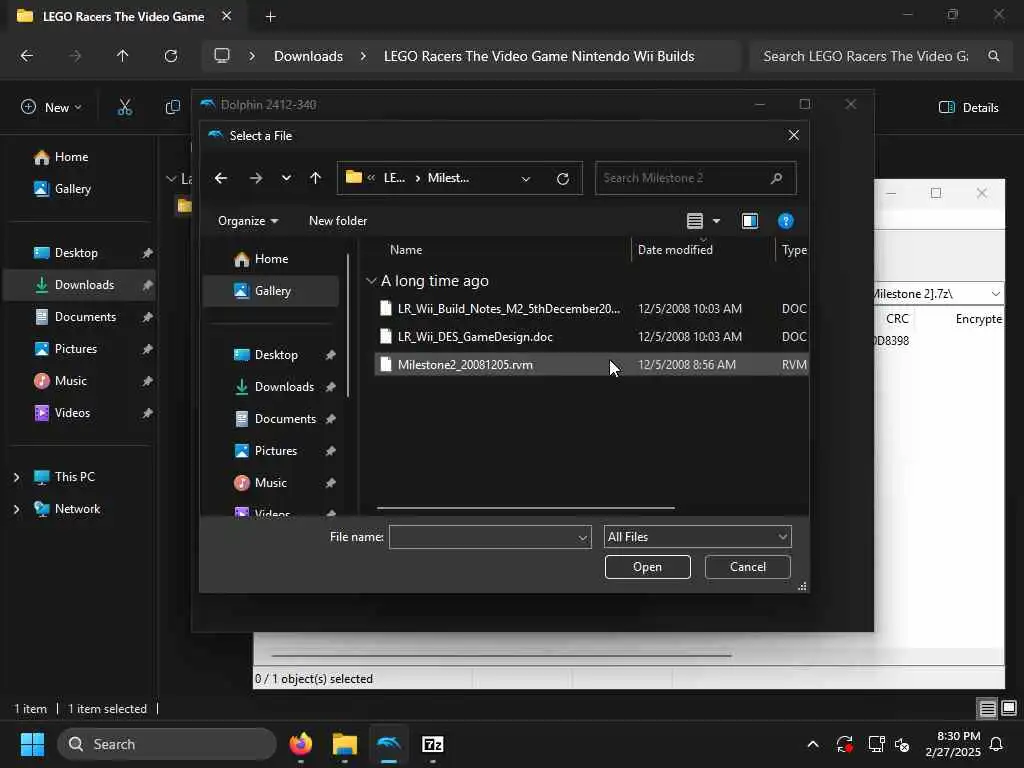Image resolution: width=1024 pixels, height=768 pixels.
Task: Open Firefox from the taskbar
Action: tap(301, 744)
